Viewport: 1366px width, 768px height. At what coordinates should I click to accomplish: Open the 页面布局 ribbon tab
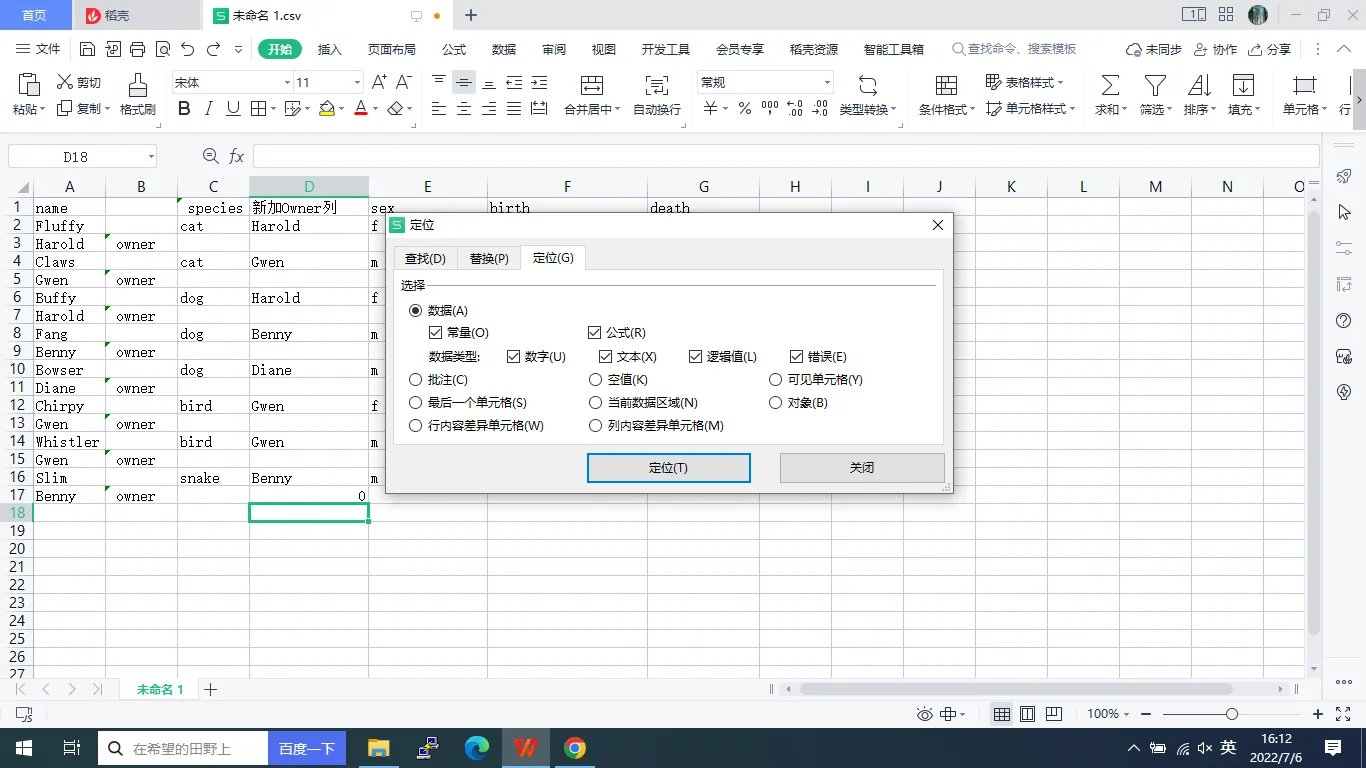point(391,49)
